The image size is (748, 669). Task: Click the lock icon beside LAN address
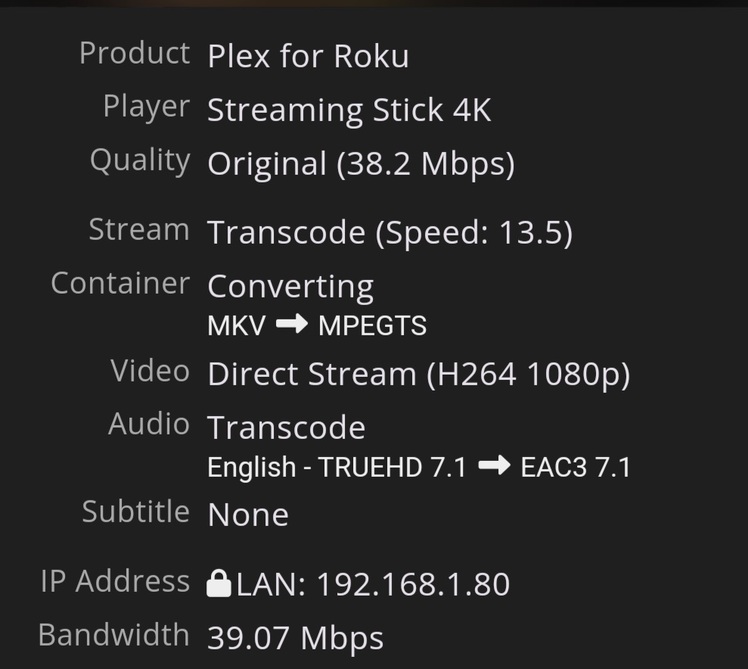tap(218, 583)
